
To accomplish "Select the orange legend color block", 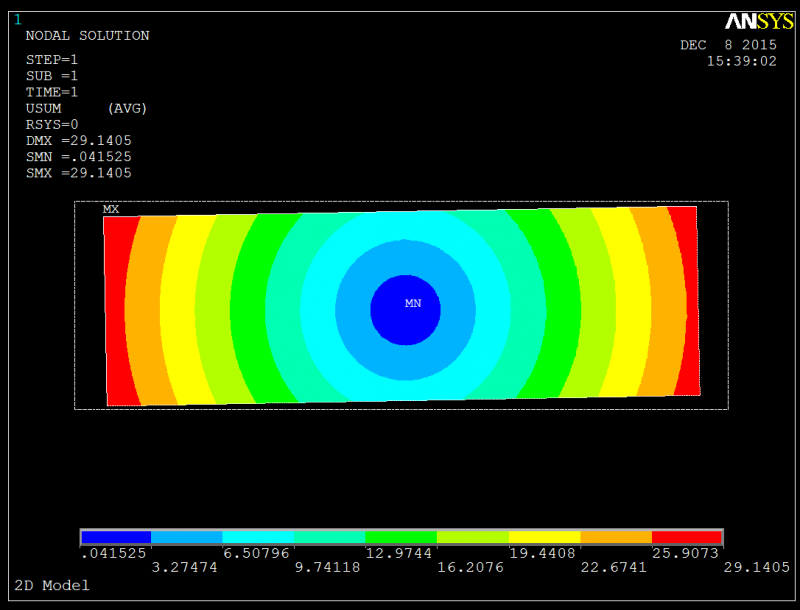I will pyautogui.click(x=615, y=537).
